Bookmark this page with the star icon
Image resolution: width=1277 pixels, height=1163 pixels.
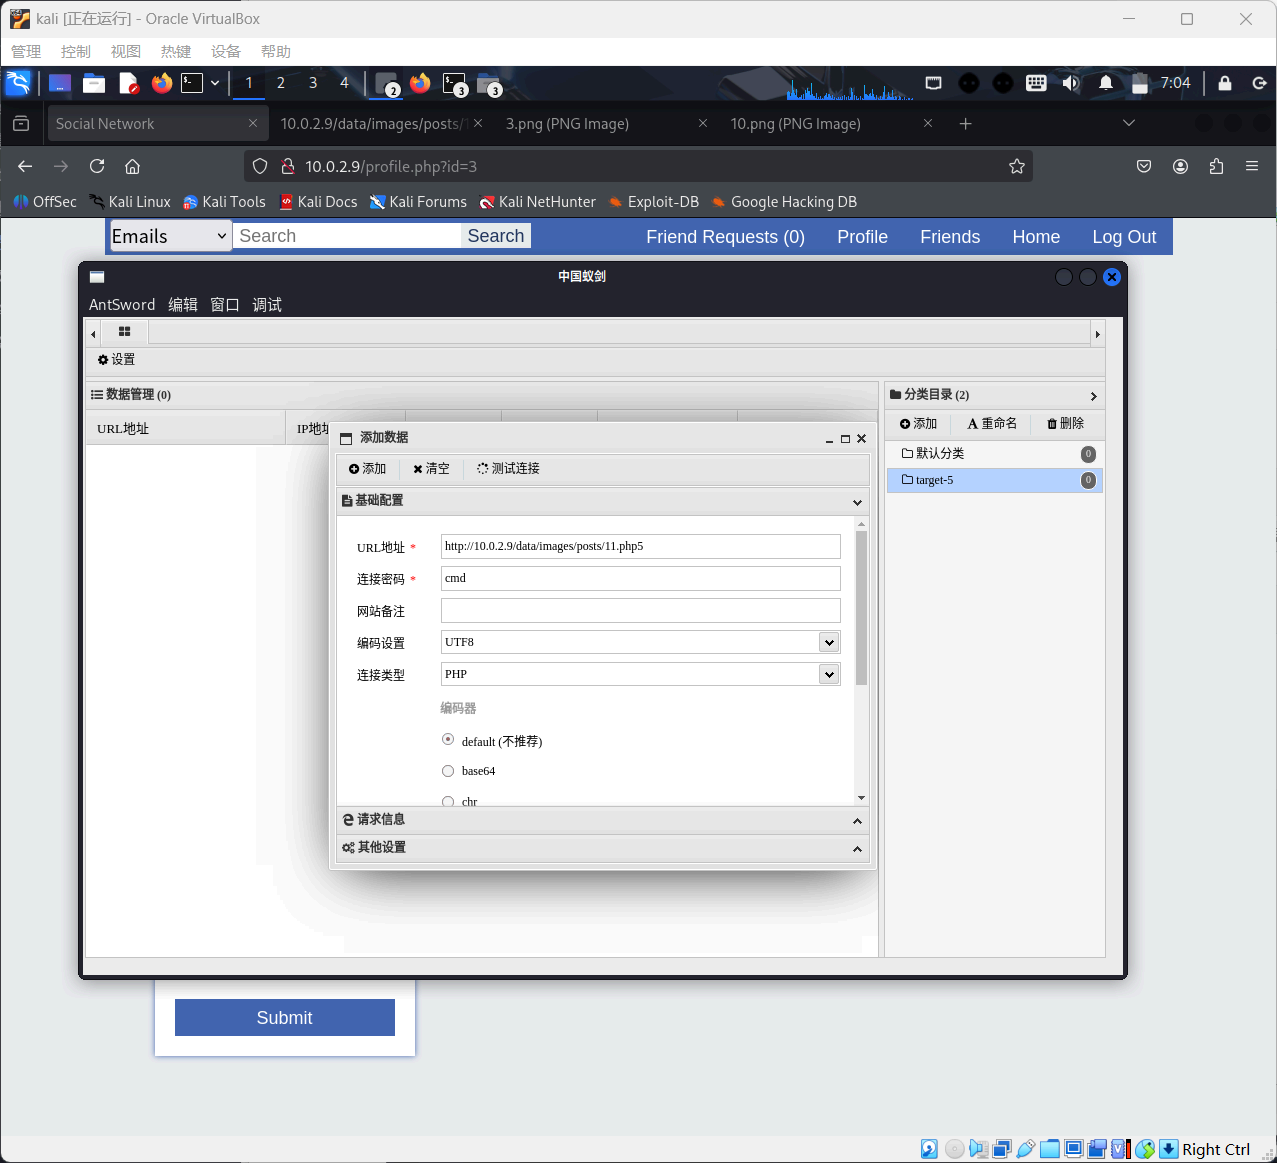[1016, 167]
